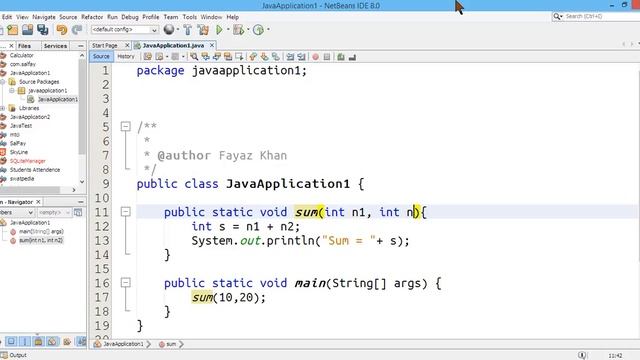Open dropdown arrow next to Run icon
The image size is (640, 360).
coord(228,30)
